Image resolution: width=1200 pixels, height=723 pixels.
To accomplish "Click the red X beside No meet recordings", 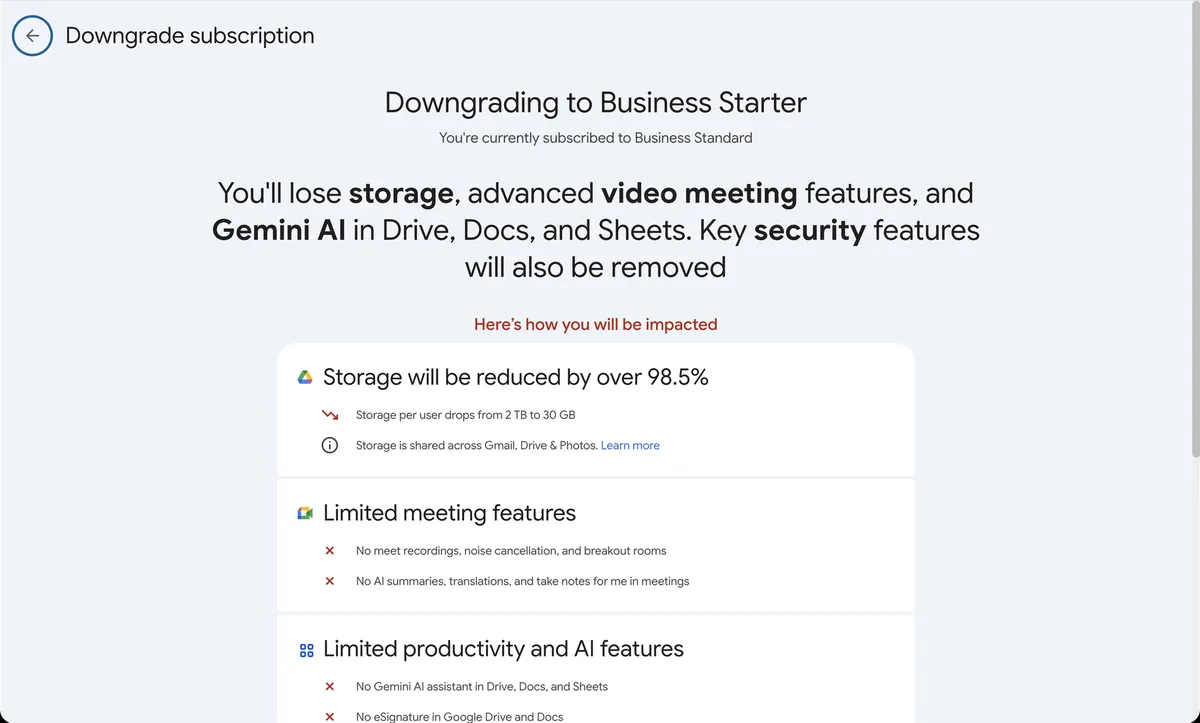I will pos(329,550).
